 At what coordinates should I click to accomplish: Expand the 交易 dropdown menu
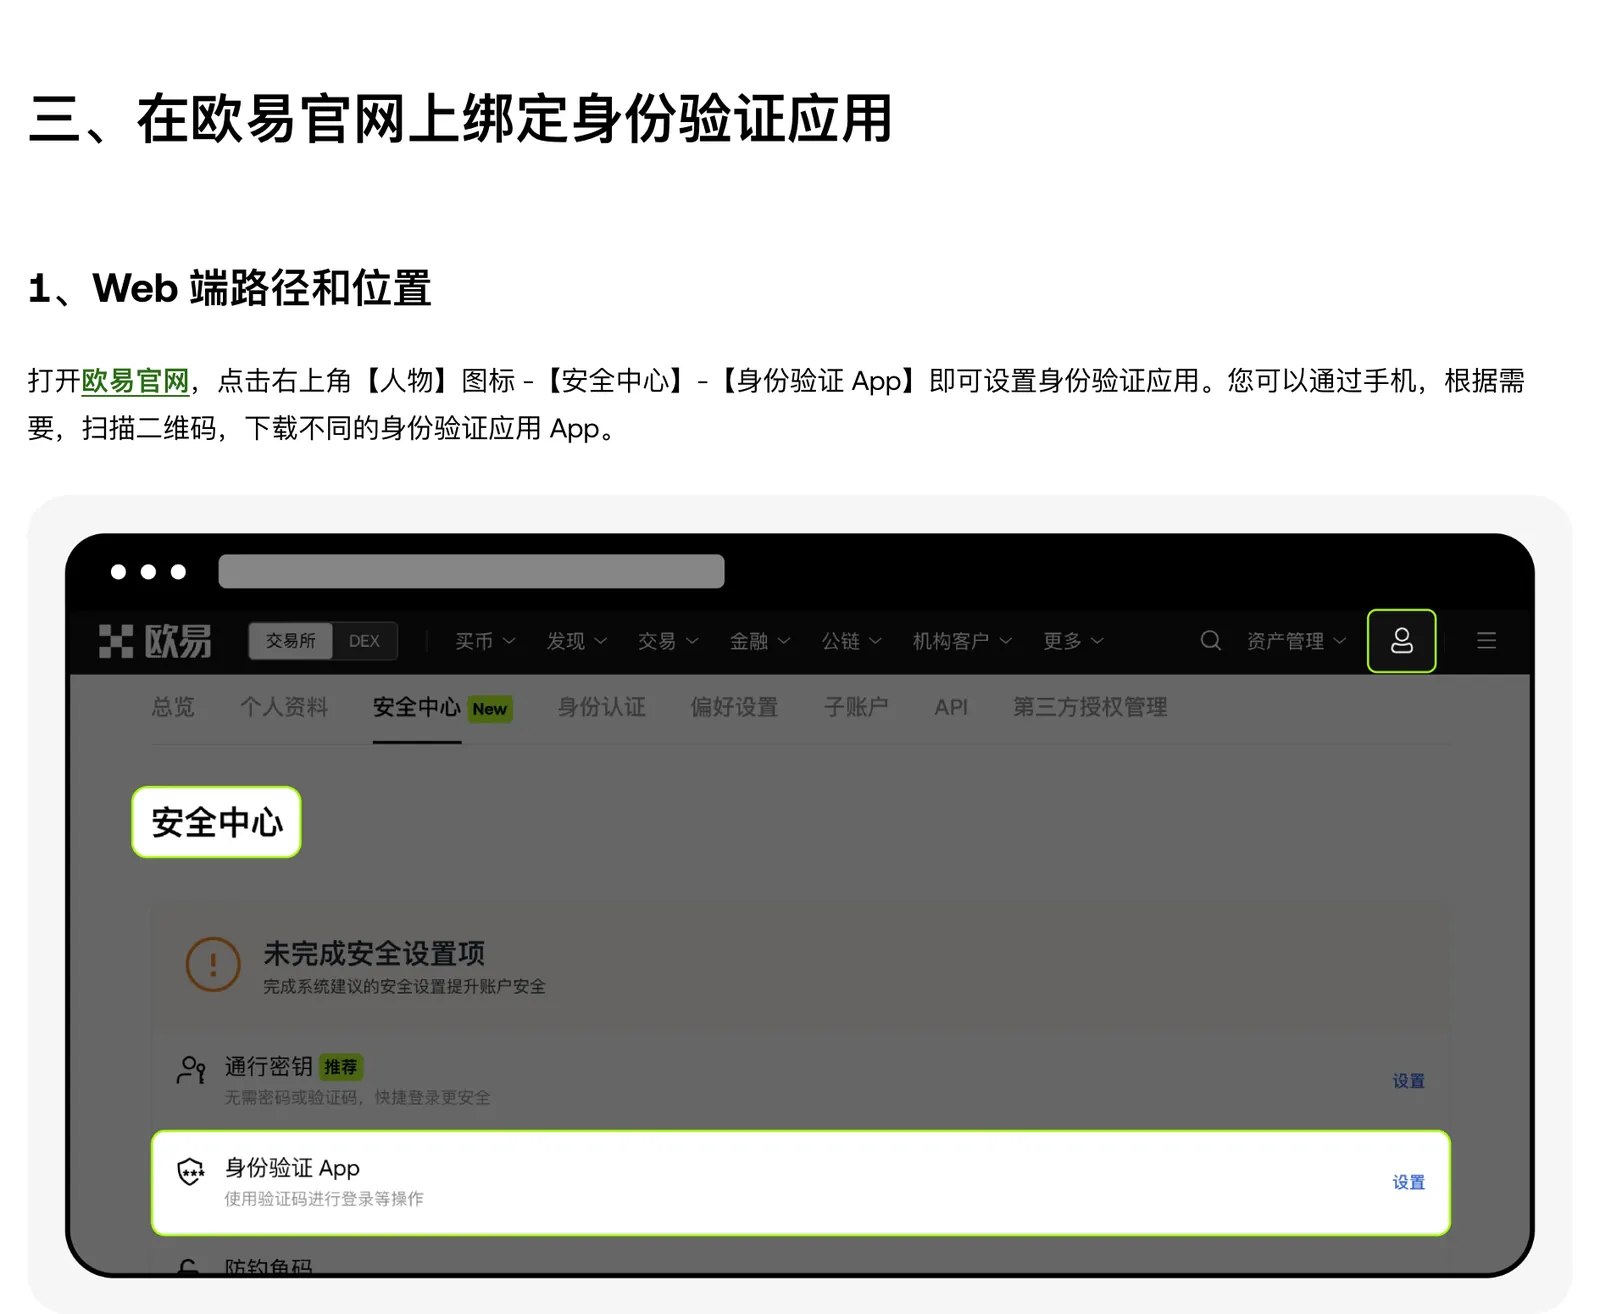tap(668, 641)
